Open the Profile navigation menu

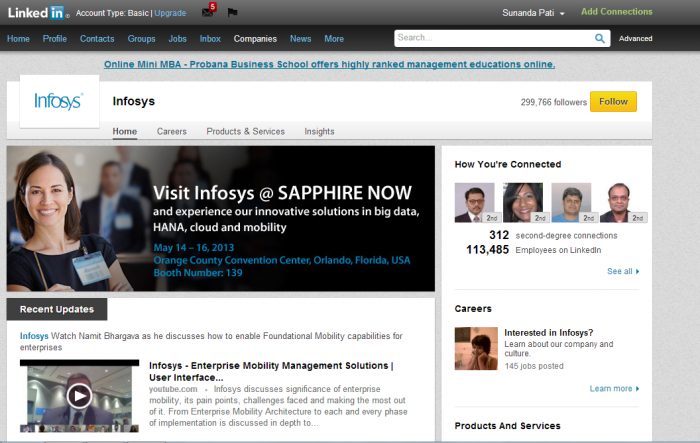(54, 39)
